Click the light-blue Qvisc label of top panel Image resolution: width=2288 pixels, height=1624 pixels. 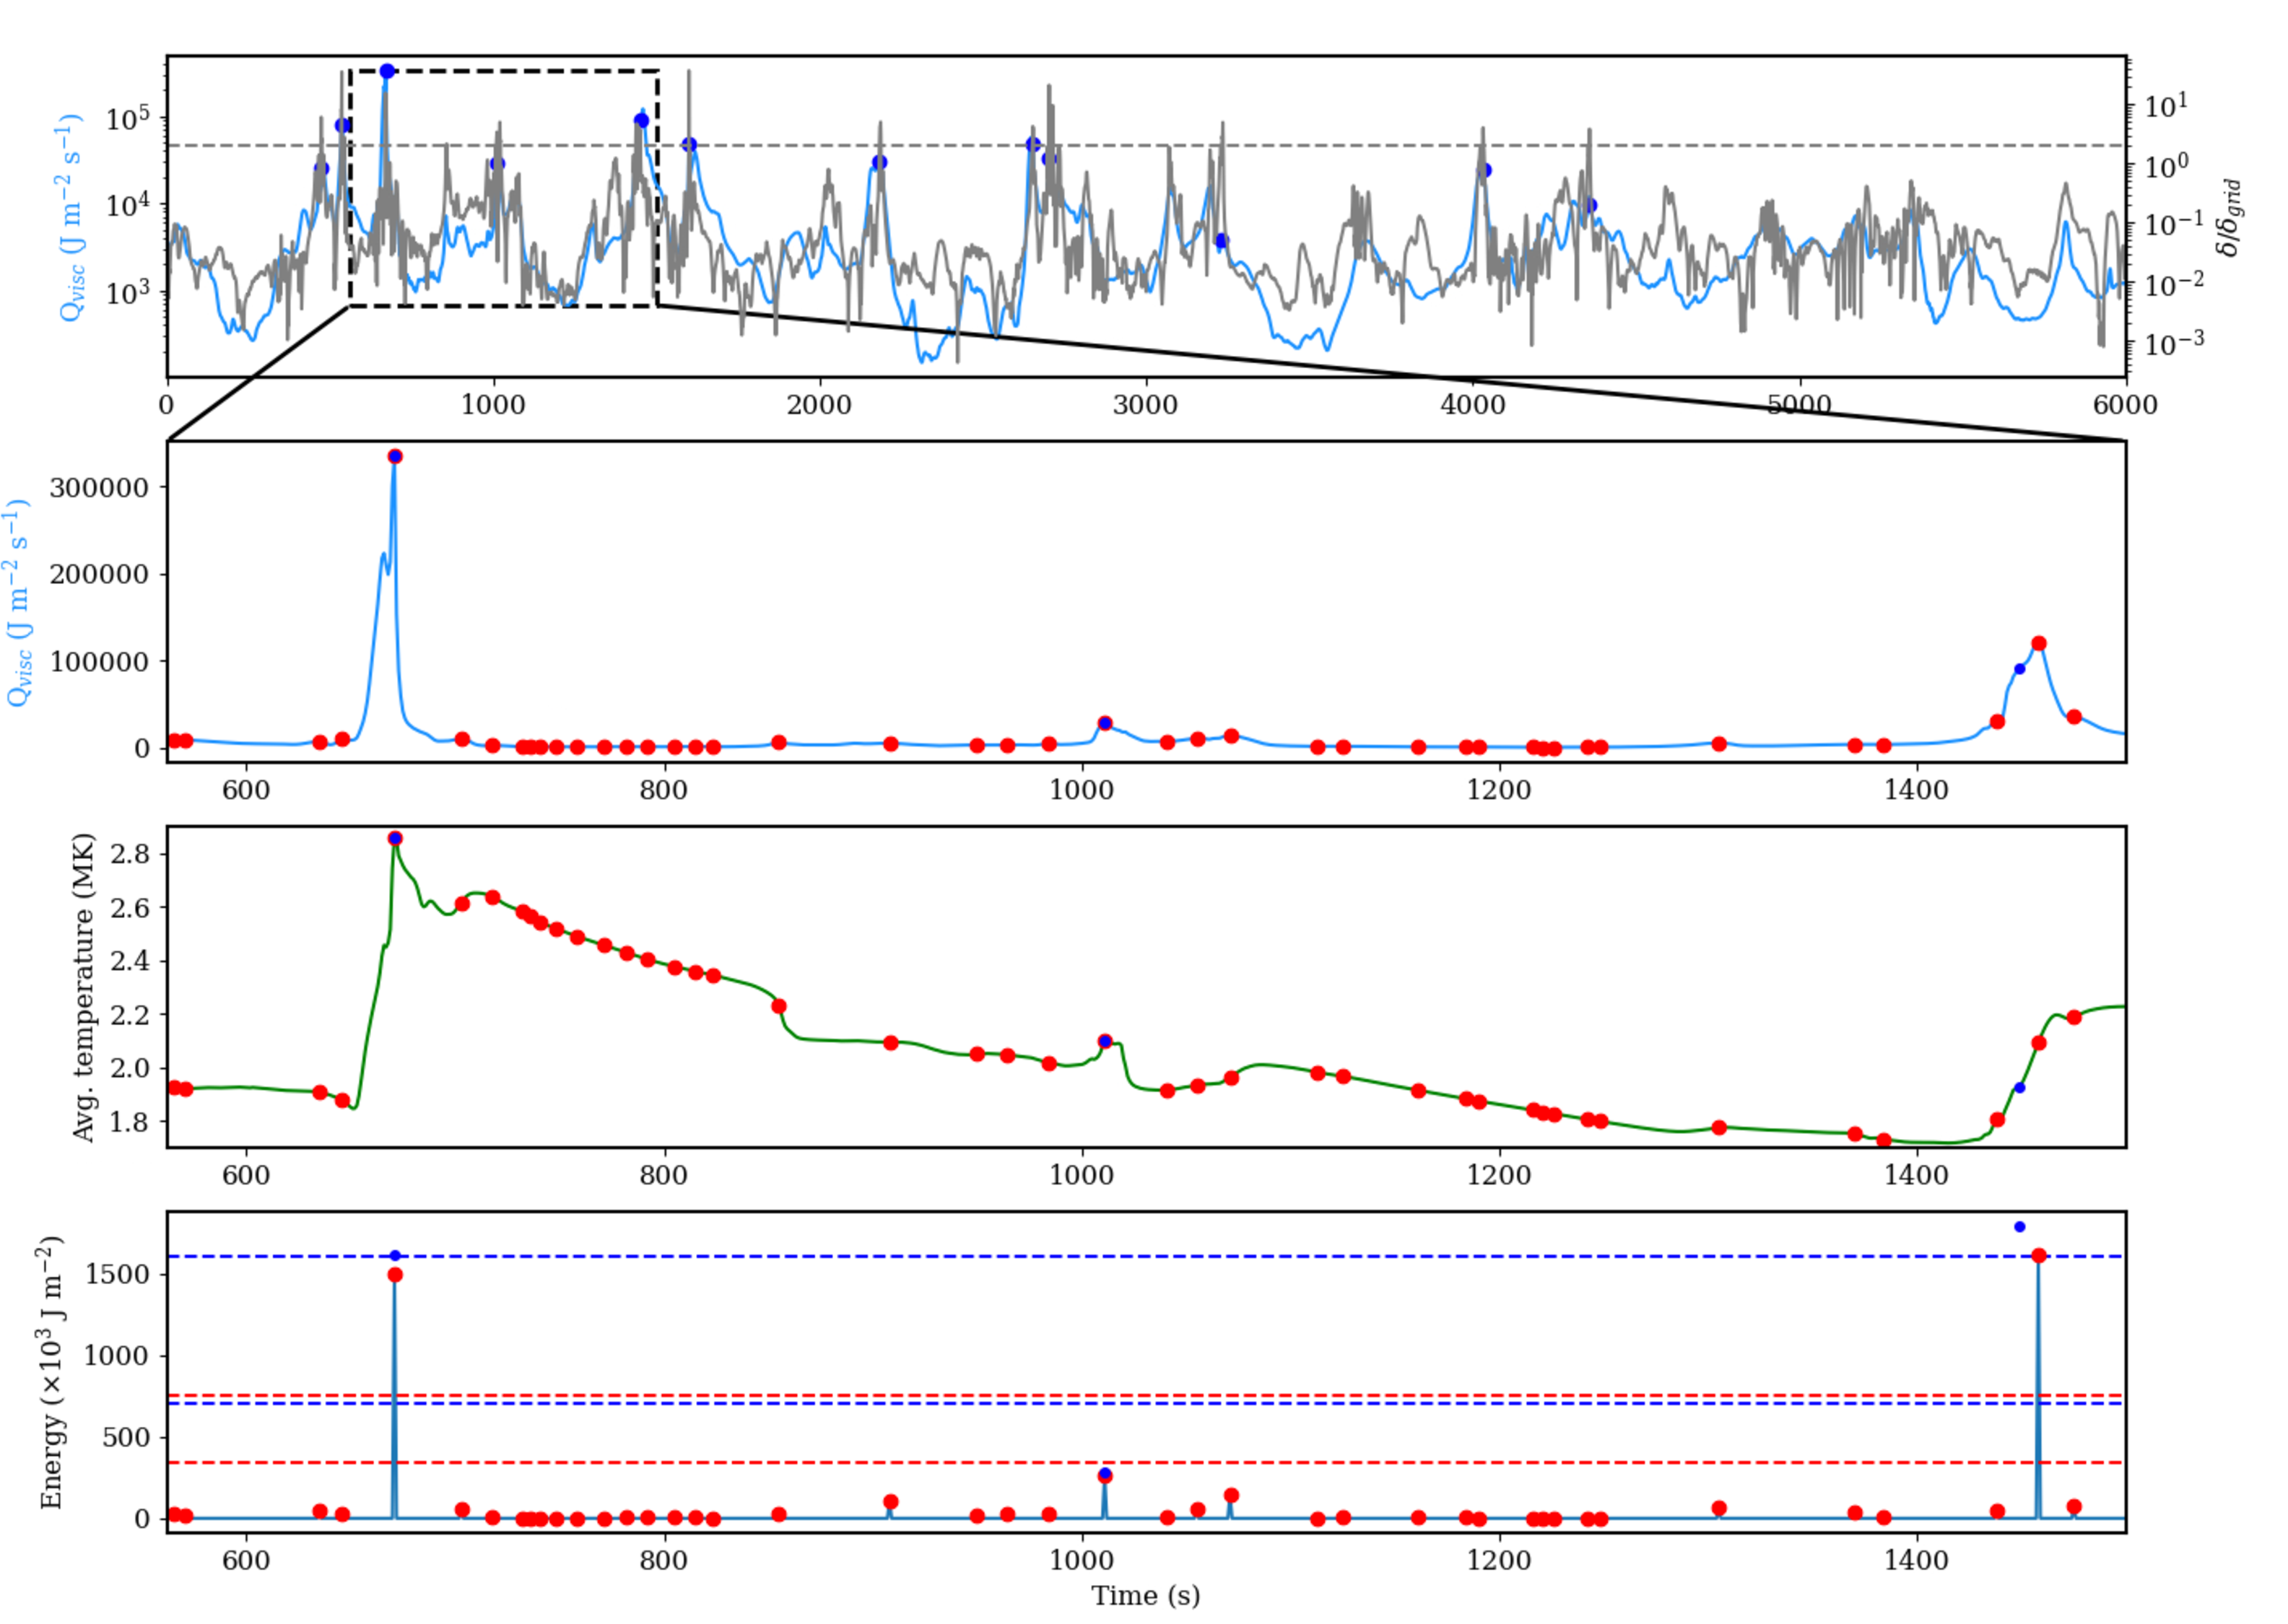[x=69, y=217]
